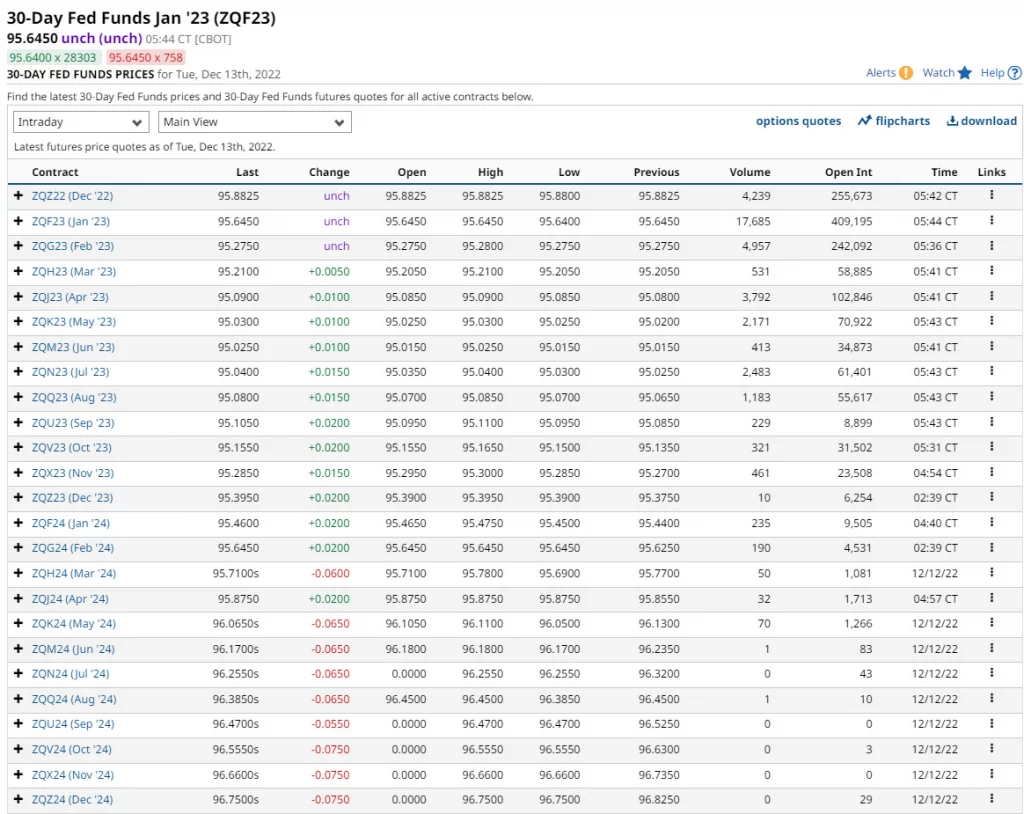Click ZQZ24 last price 96.7500s

(x=236, y=799)
